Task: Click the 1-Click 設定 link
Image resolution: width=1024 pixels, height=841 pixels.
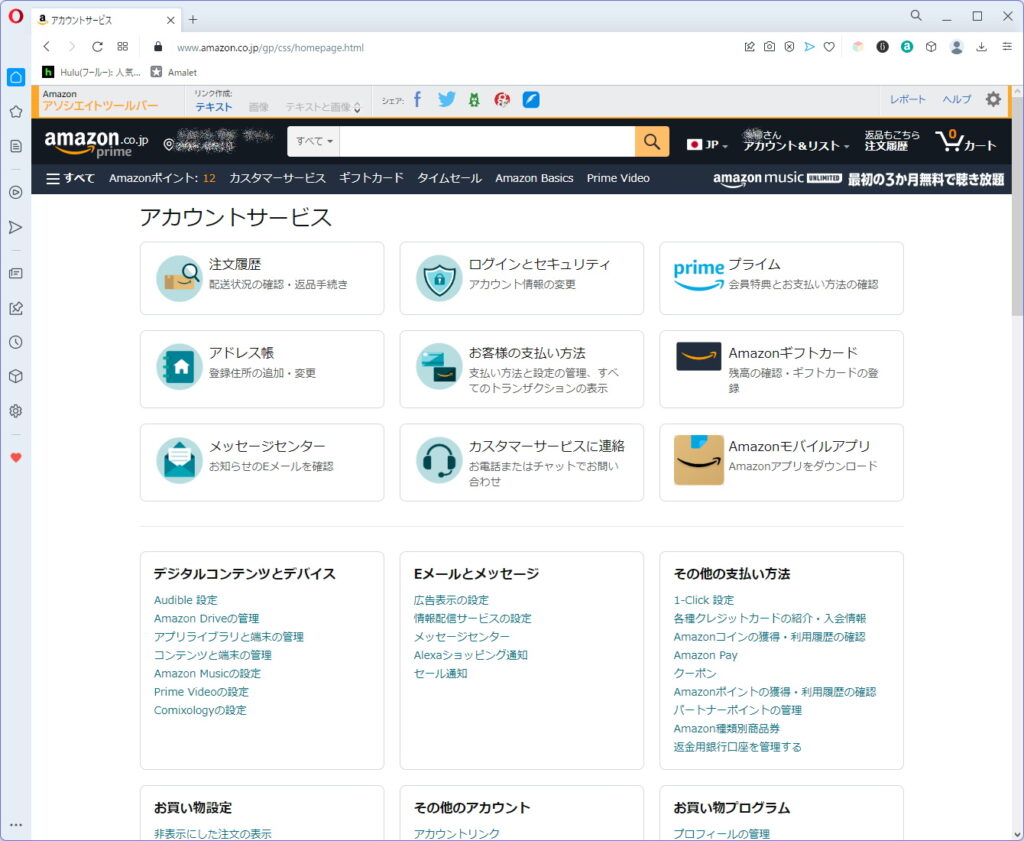Action: pyautogui.click(x=704, y=600)
